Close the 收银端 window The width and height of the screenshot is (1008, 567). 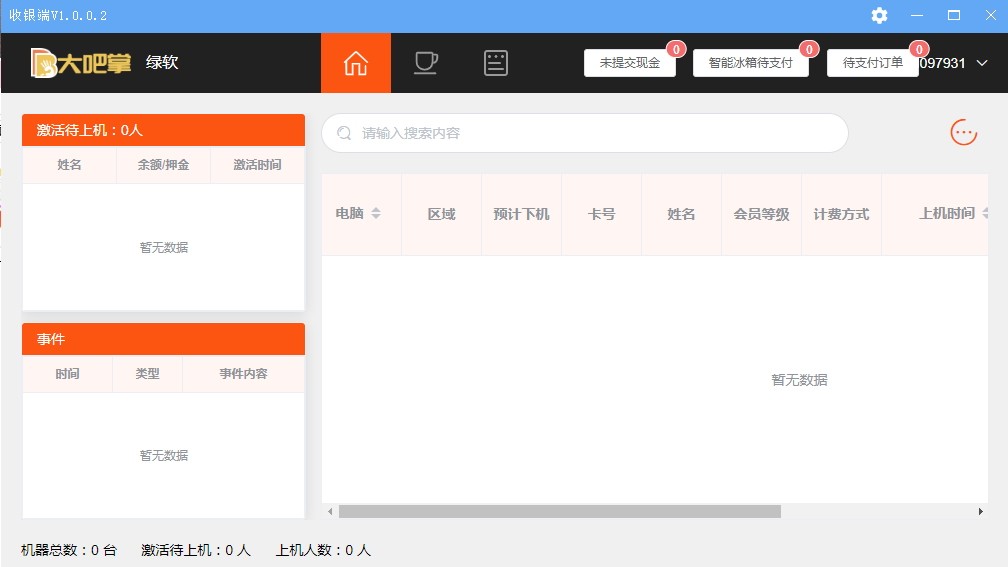point(991,15)
